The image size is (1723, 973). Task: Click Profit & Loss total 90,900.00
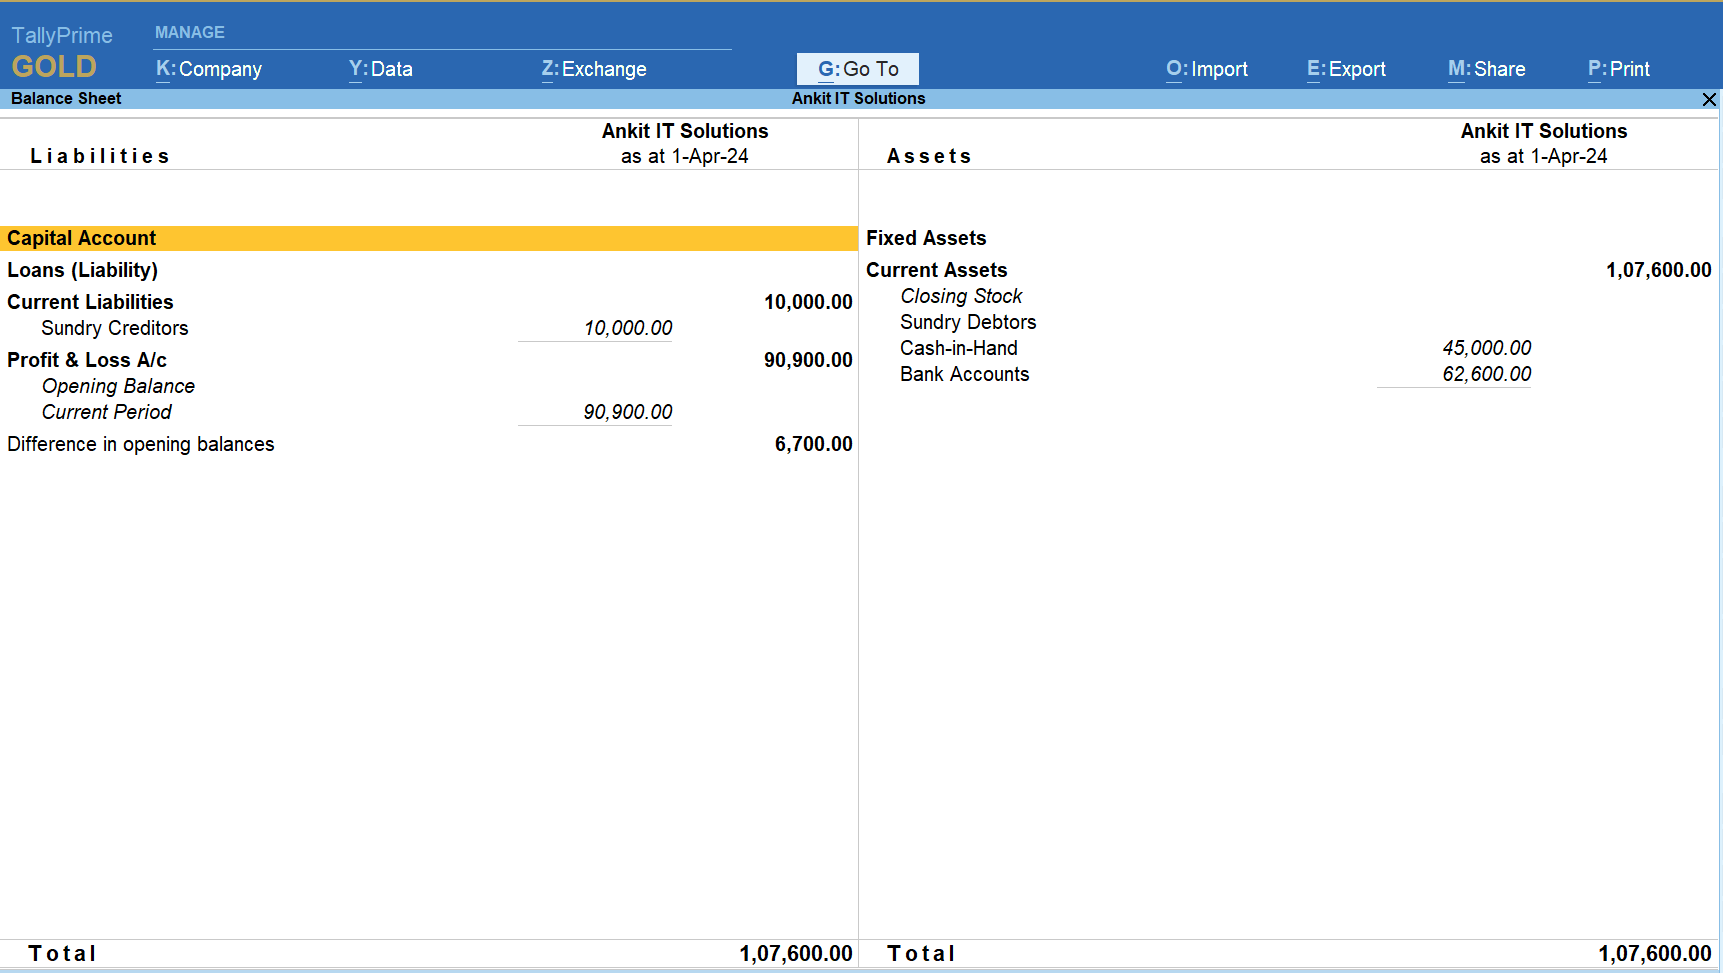(x=808, y=360)
